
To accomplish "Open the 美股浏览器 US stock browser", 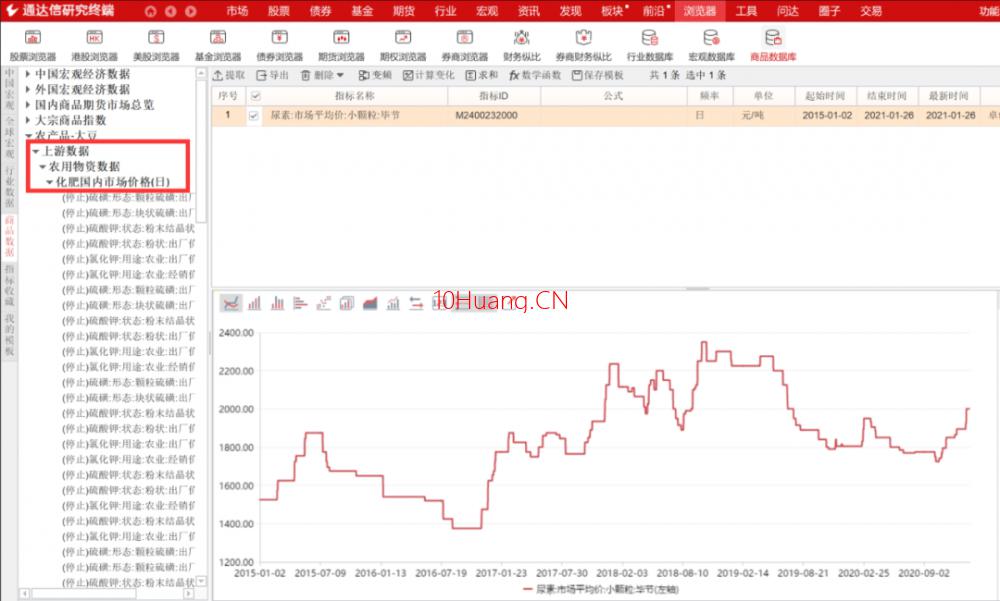I will [x=156, y=45].
